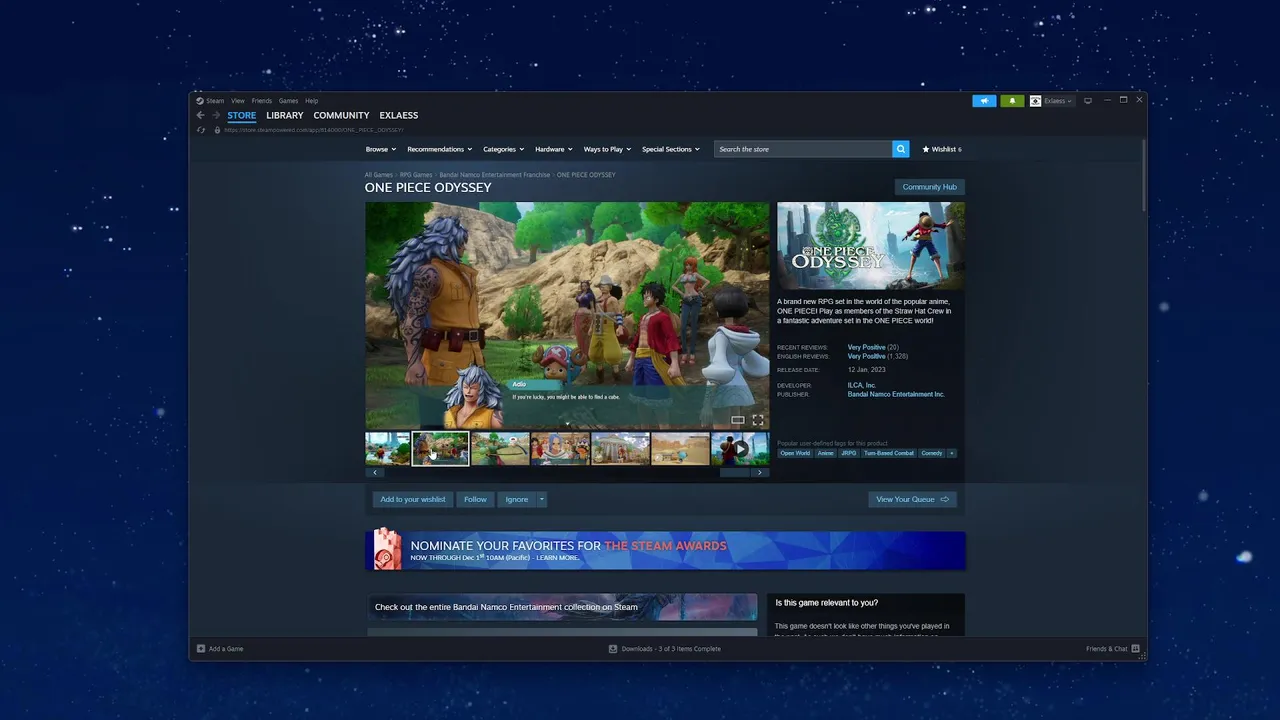This screenshot has height=720, width=1280.
Task: Expand the Hardware dropdown
Action: pos(554,149)
